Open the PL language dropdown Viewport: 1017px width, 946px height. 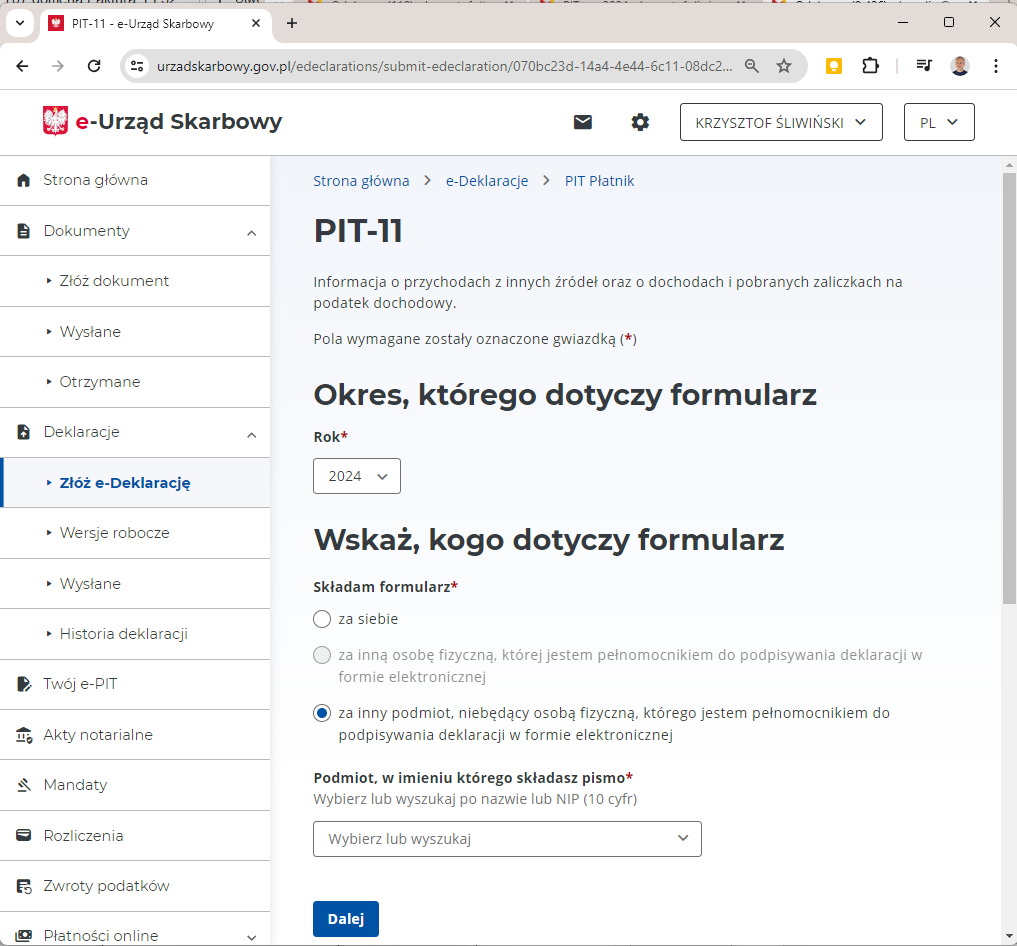pyautogui.click(x=938, y=122)
